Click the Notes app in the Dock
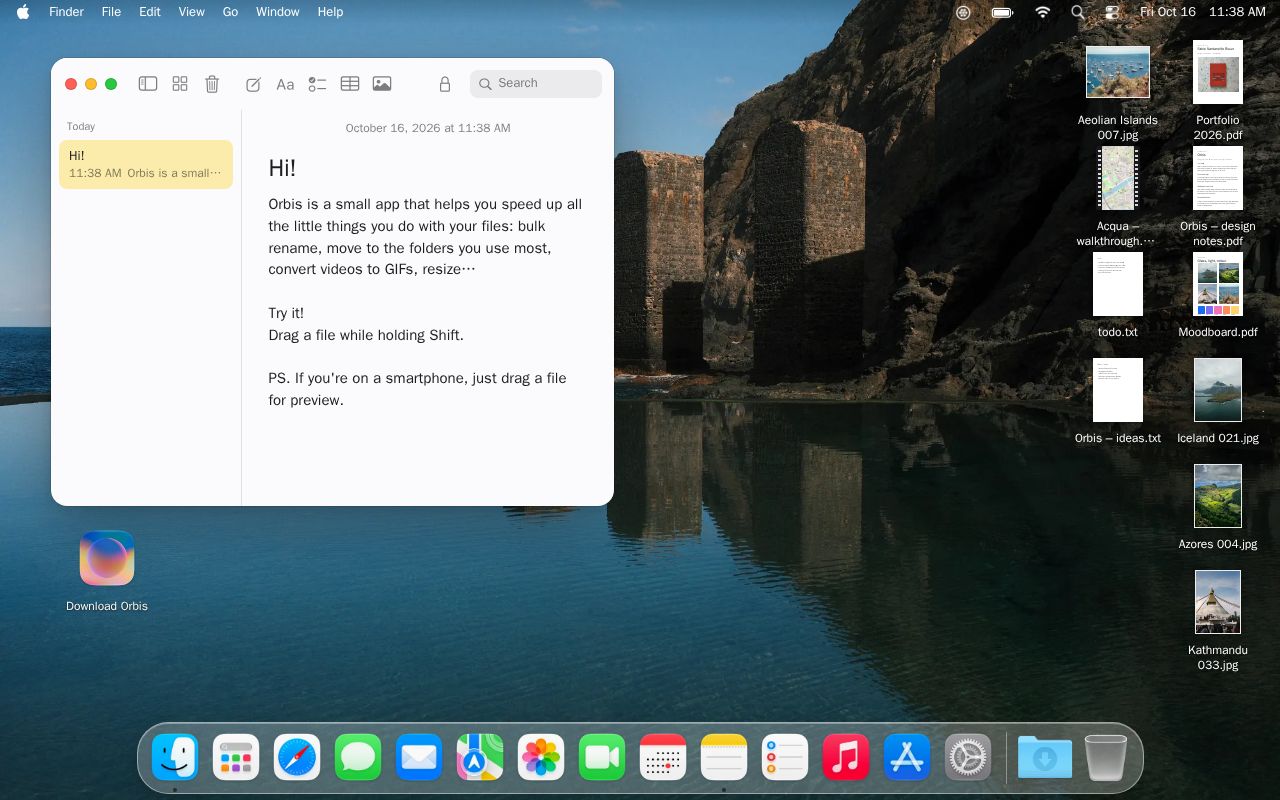The height and width of the screenshot is (800, 1280). point(724,757)
